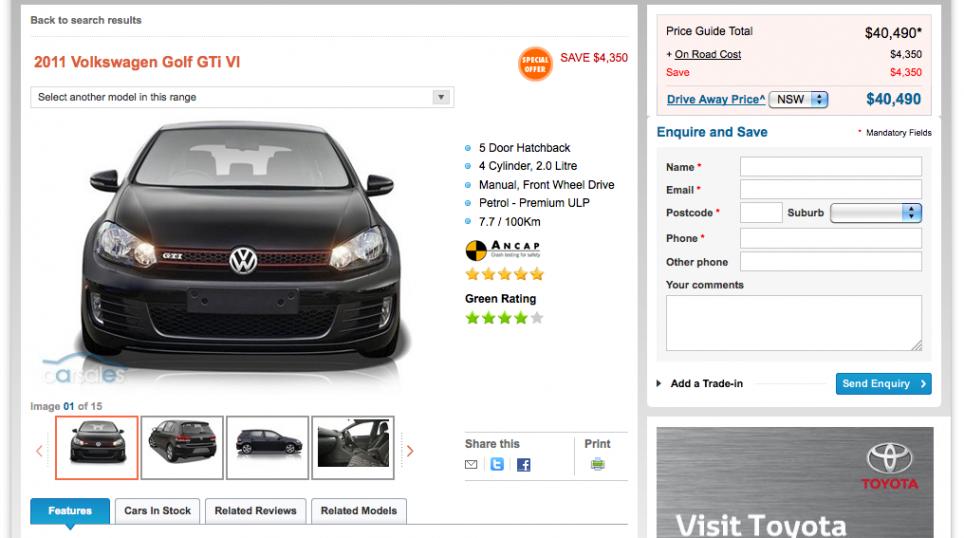Go back to search results
This screenshot has width=964, height=538.
click(86, 20)
